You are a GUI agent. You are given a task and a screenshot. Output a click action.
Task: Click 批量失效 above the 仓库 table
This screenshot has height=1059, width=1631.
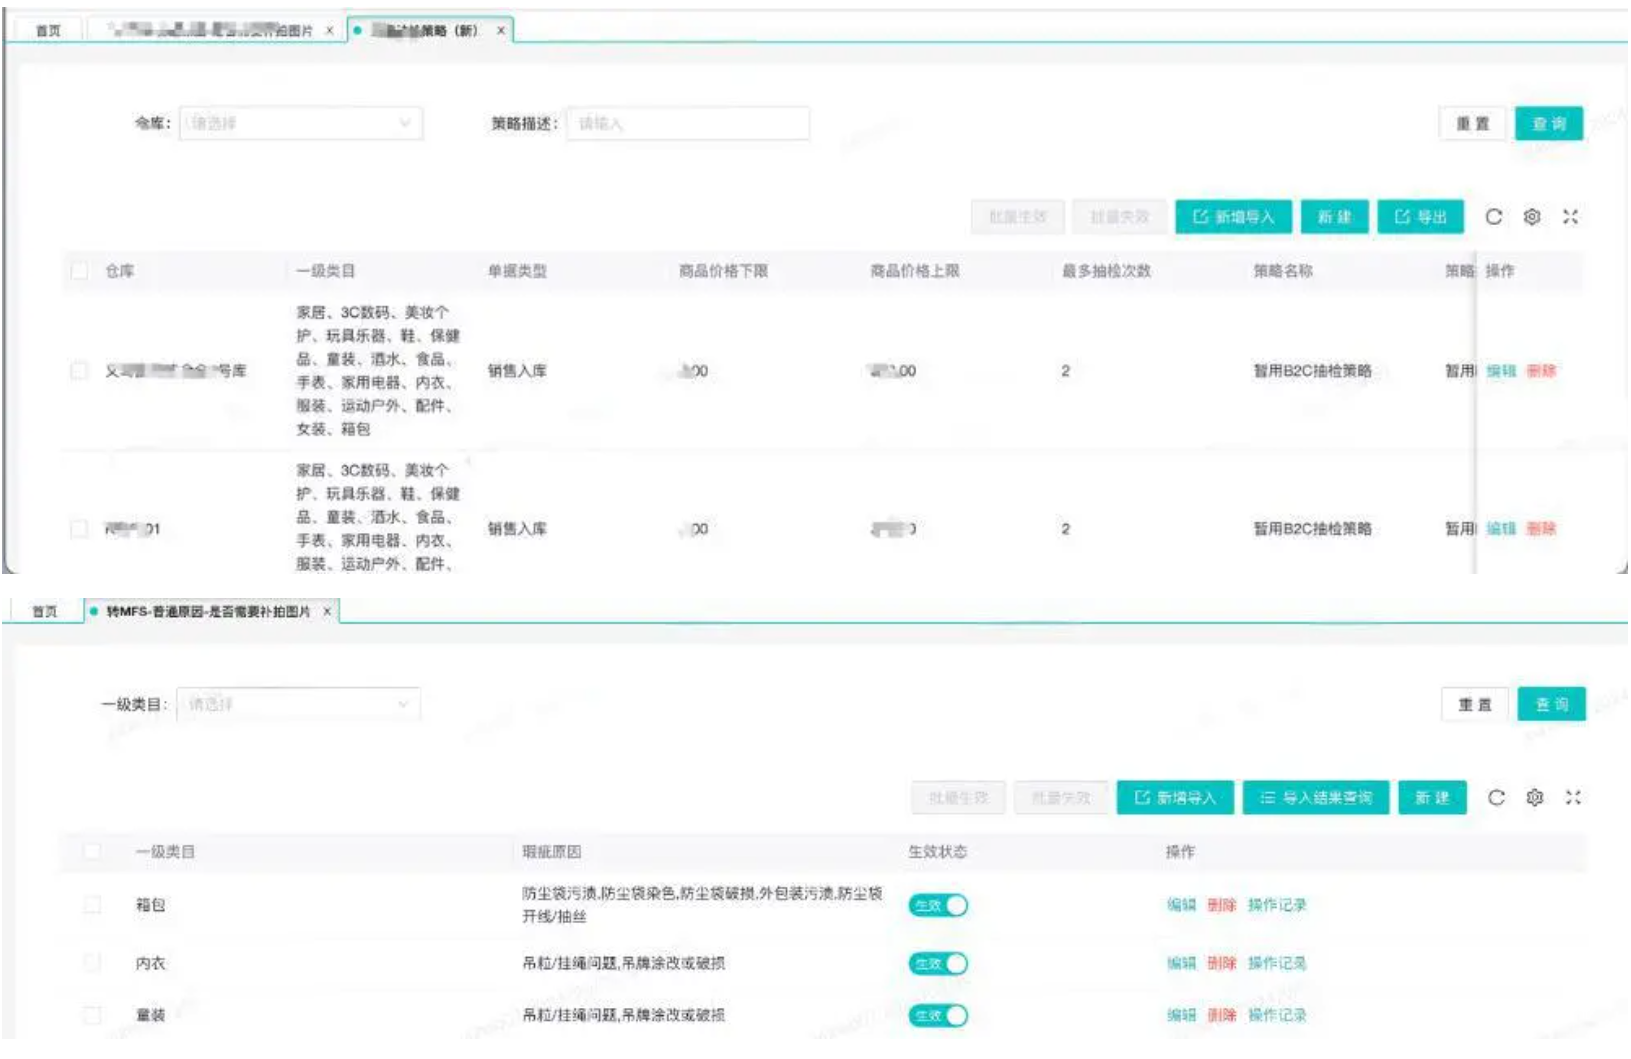click(1120, 216)
